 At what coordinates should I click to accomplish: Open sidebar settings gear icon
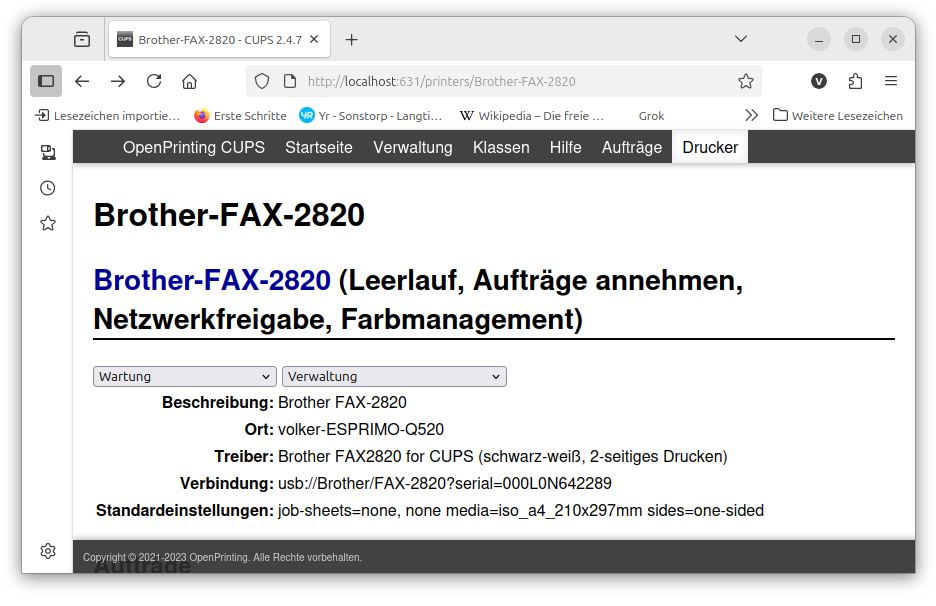[48, 550]
